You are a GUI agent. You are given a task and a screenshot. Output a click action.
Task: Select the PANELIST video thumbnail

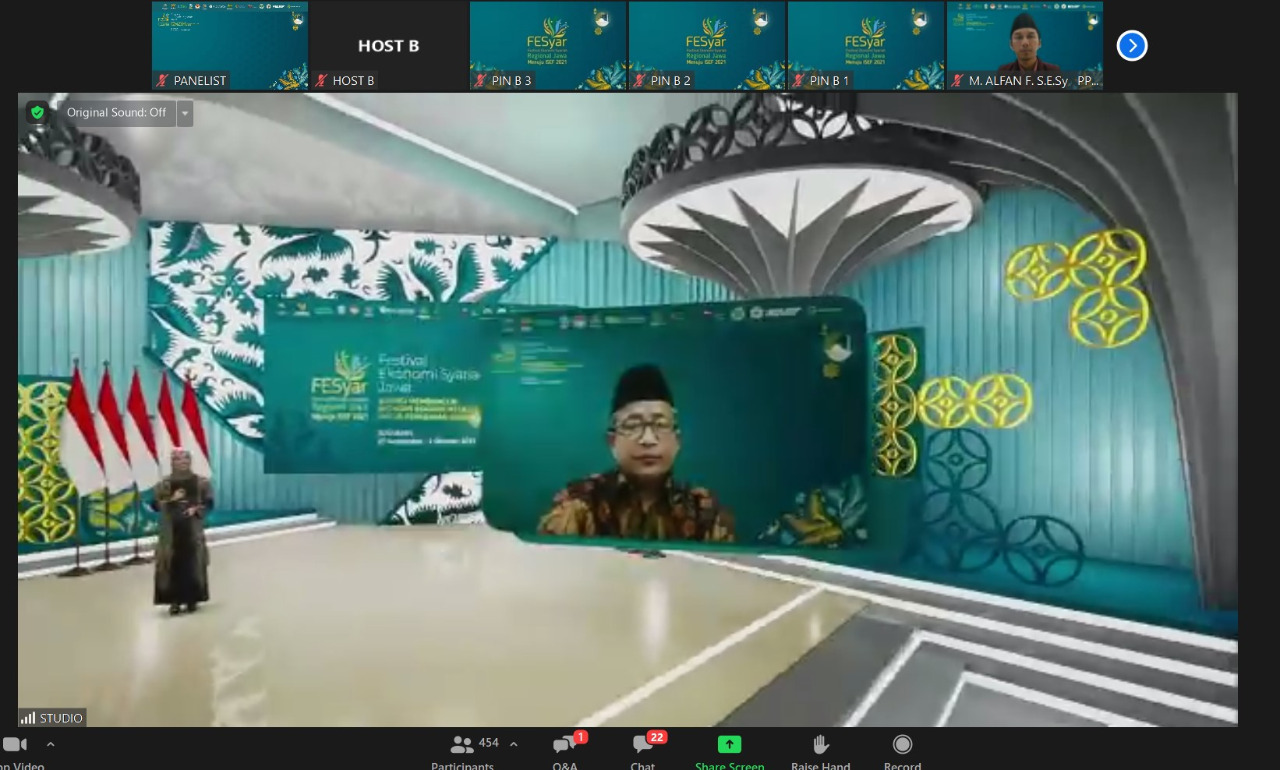coord(230,46)
